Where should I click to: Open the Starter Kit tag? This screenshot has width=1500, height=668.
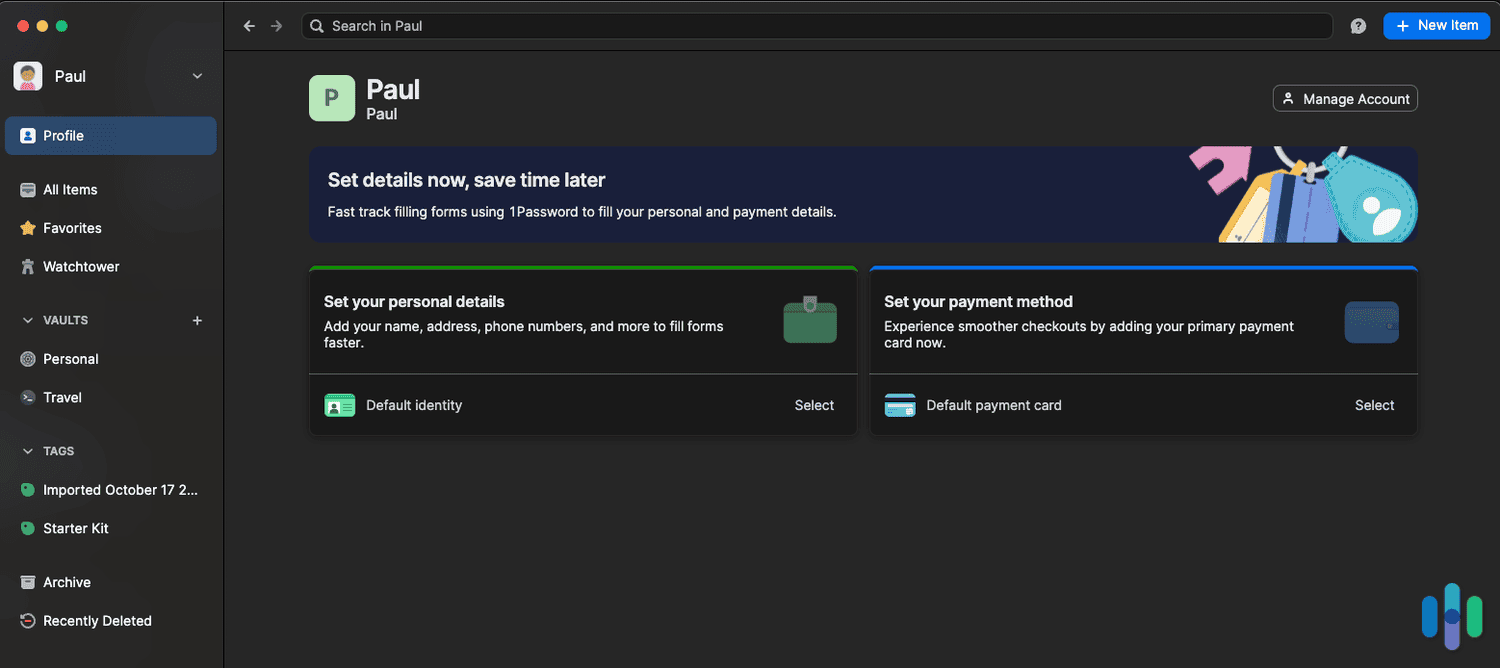(x=75, y=528)
